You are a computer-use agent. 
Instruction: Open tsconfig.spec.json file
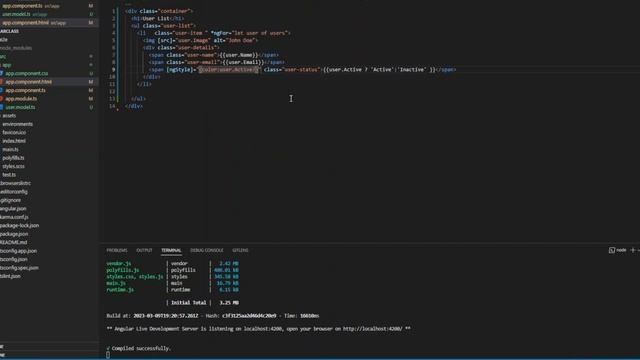19,268
